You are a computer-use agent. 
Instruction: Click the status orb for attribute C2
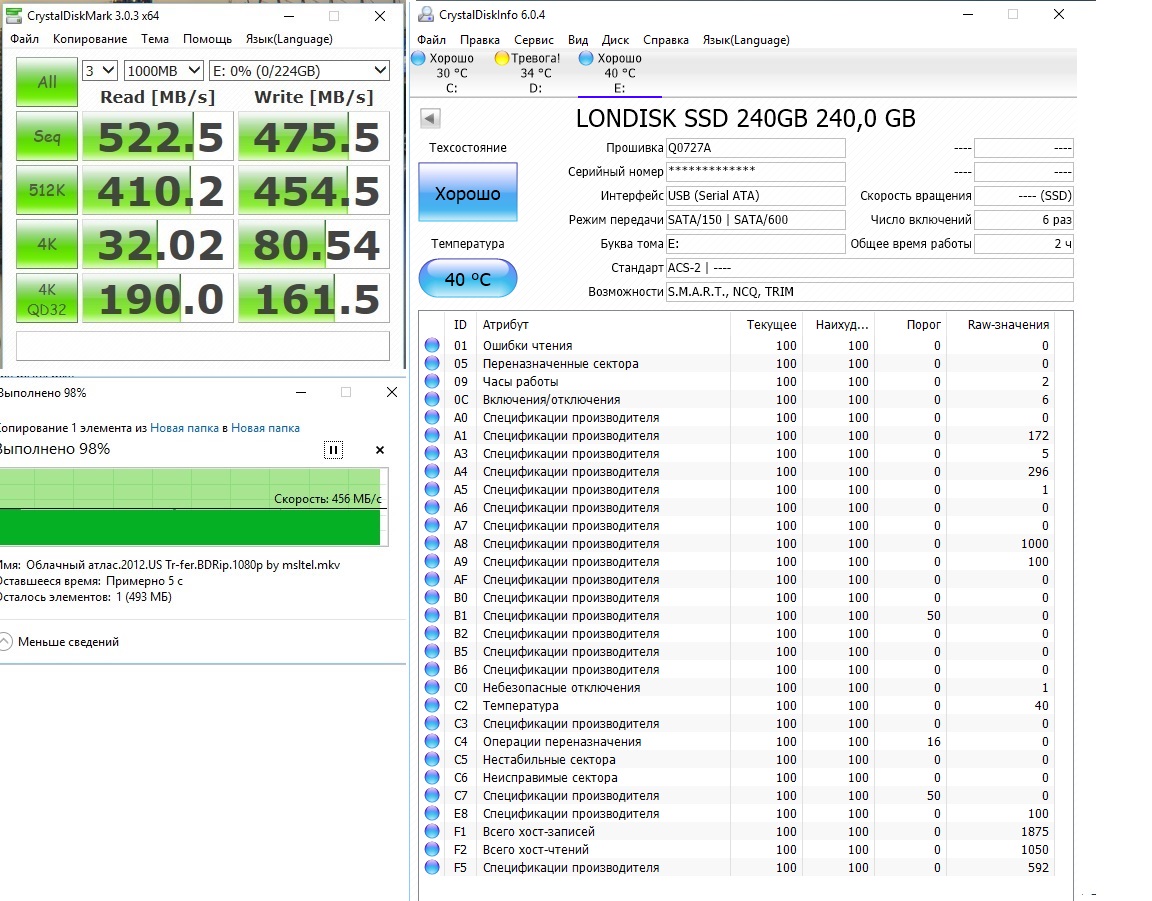(x=432, y=706)
